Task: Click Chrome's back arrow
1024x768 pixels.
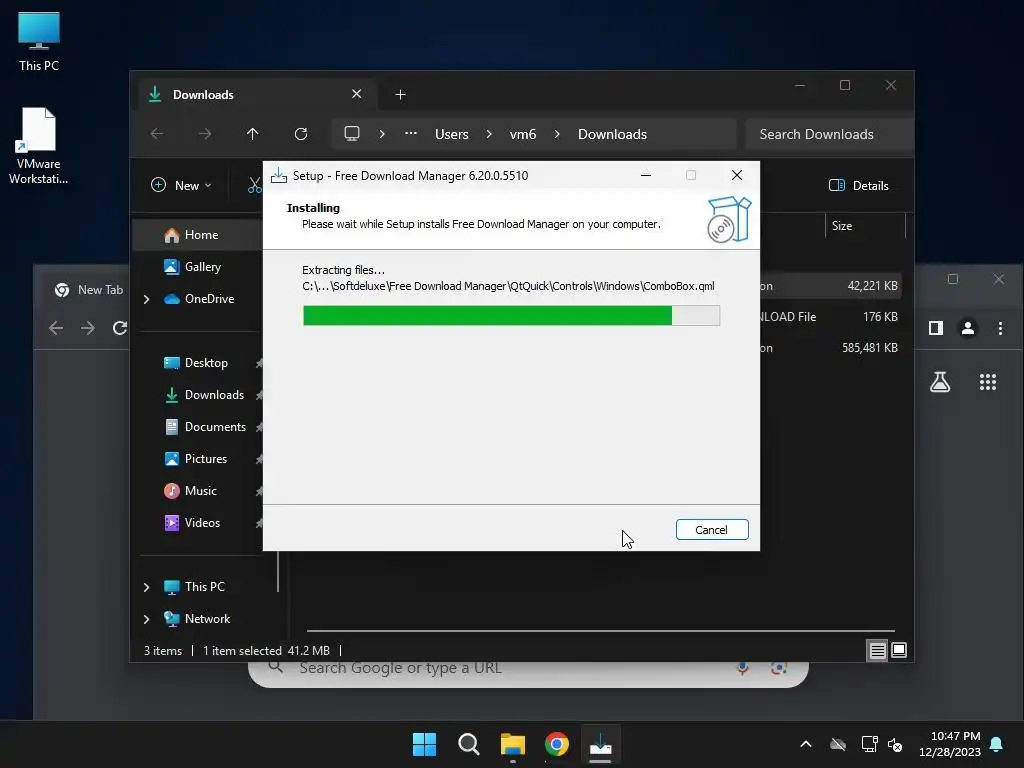Action: (x=56, y=328)
